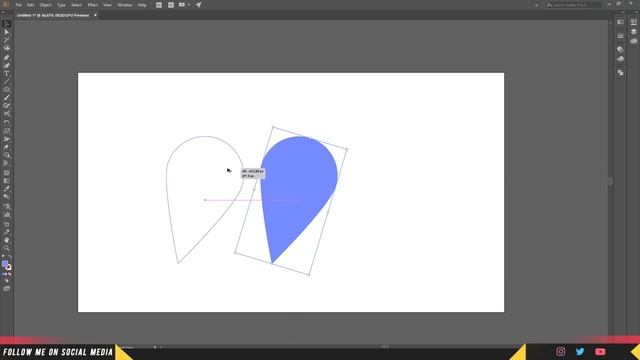Image resolution: width=640 pixels, height=360 pixels.
Task: Click the Stock icon beside Bridge
Action: coord(171,5)
